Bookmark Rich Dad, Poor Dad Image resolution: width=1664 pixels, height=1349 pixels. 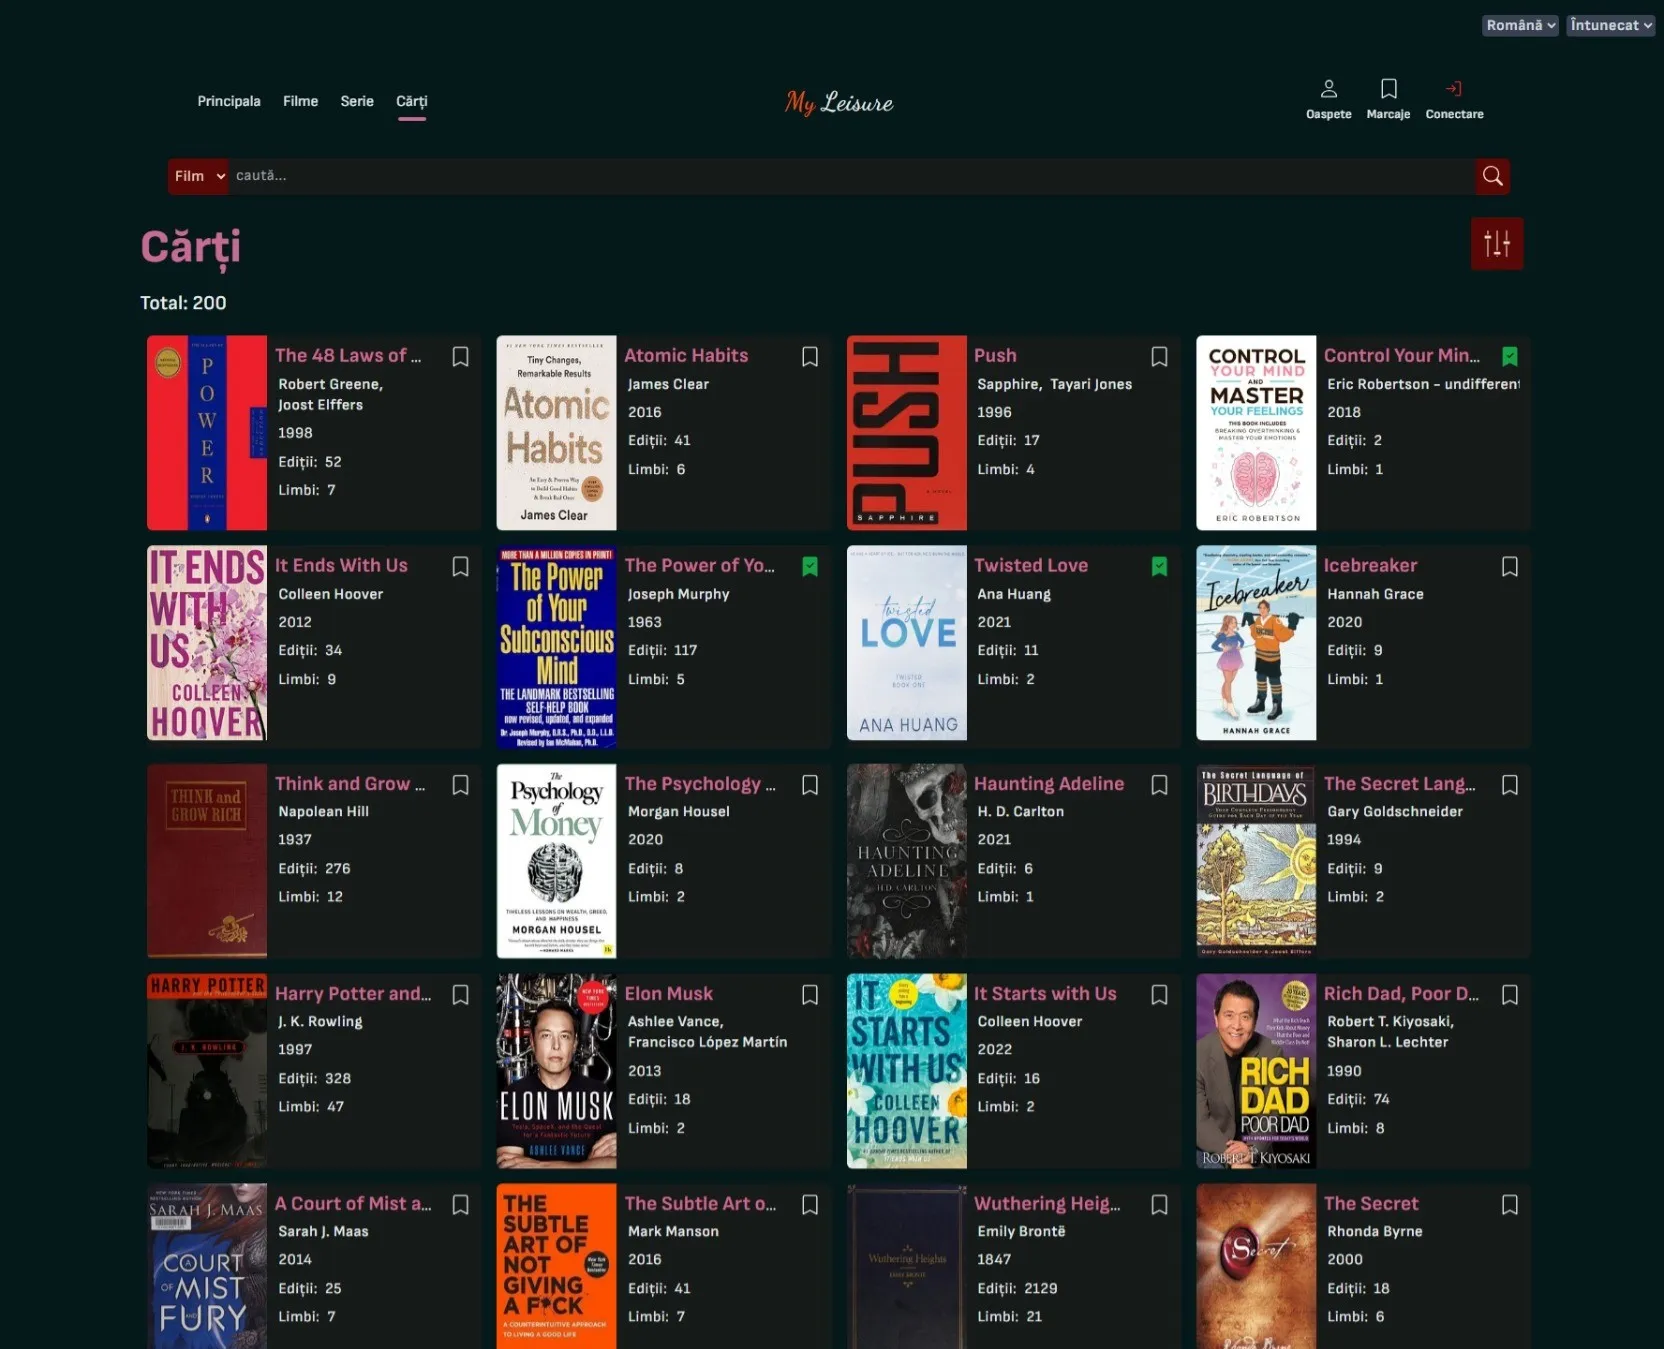click(x=1510, y=995)
